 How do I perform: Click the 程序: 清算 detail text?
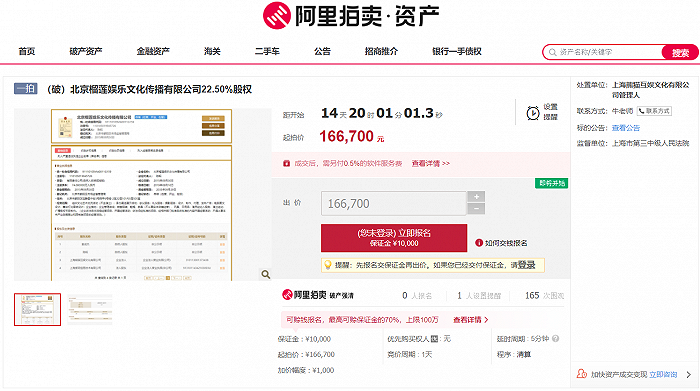[514, 354]
